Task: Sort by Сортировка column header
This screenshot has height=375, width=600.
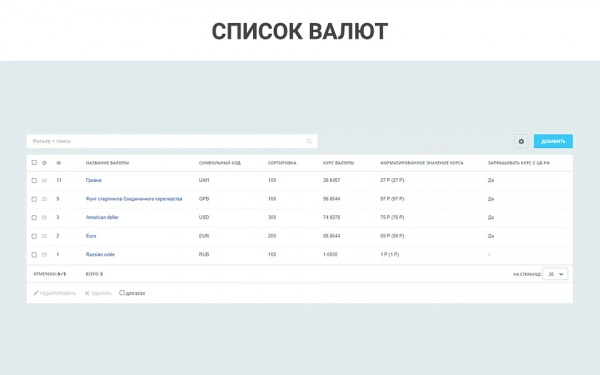Action: [282, 163]
